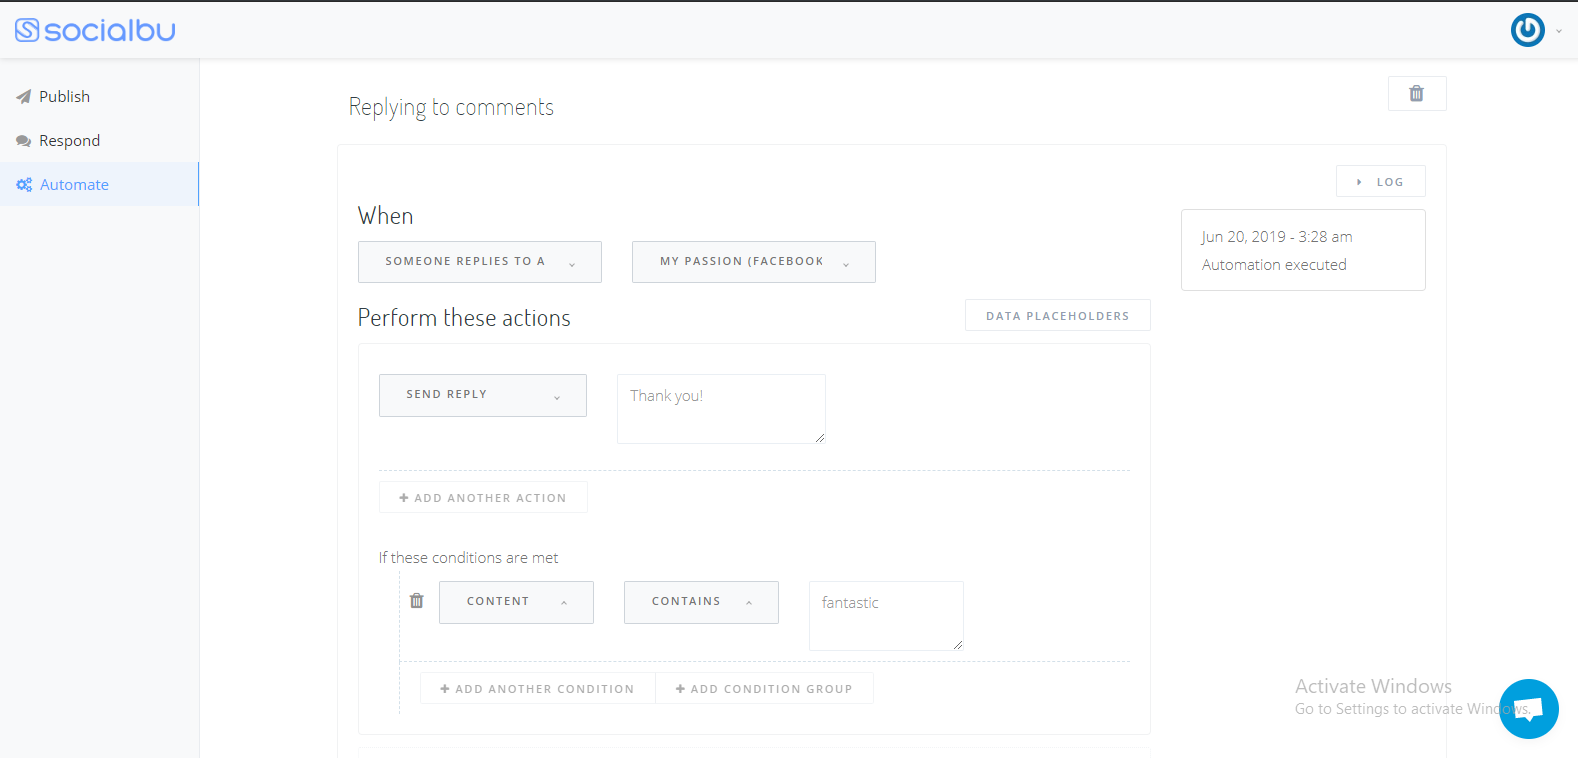Expand the 'Someone replies to a' trigger dropdown
The width and height of the screenshot is (1578, 758).
[480, 262]
